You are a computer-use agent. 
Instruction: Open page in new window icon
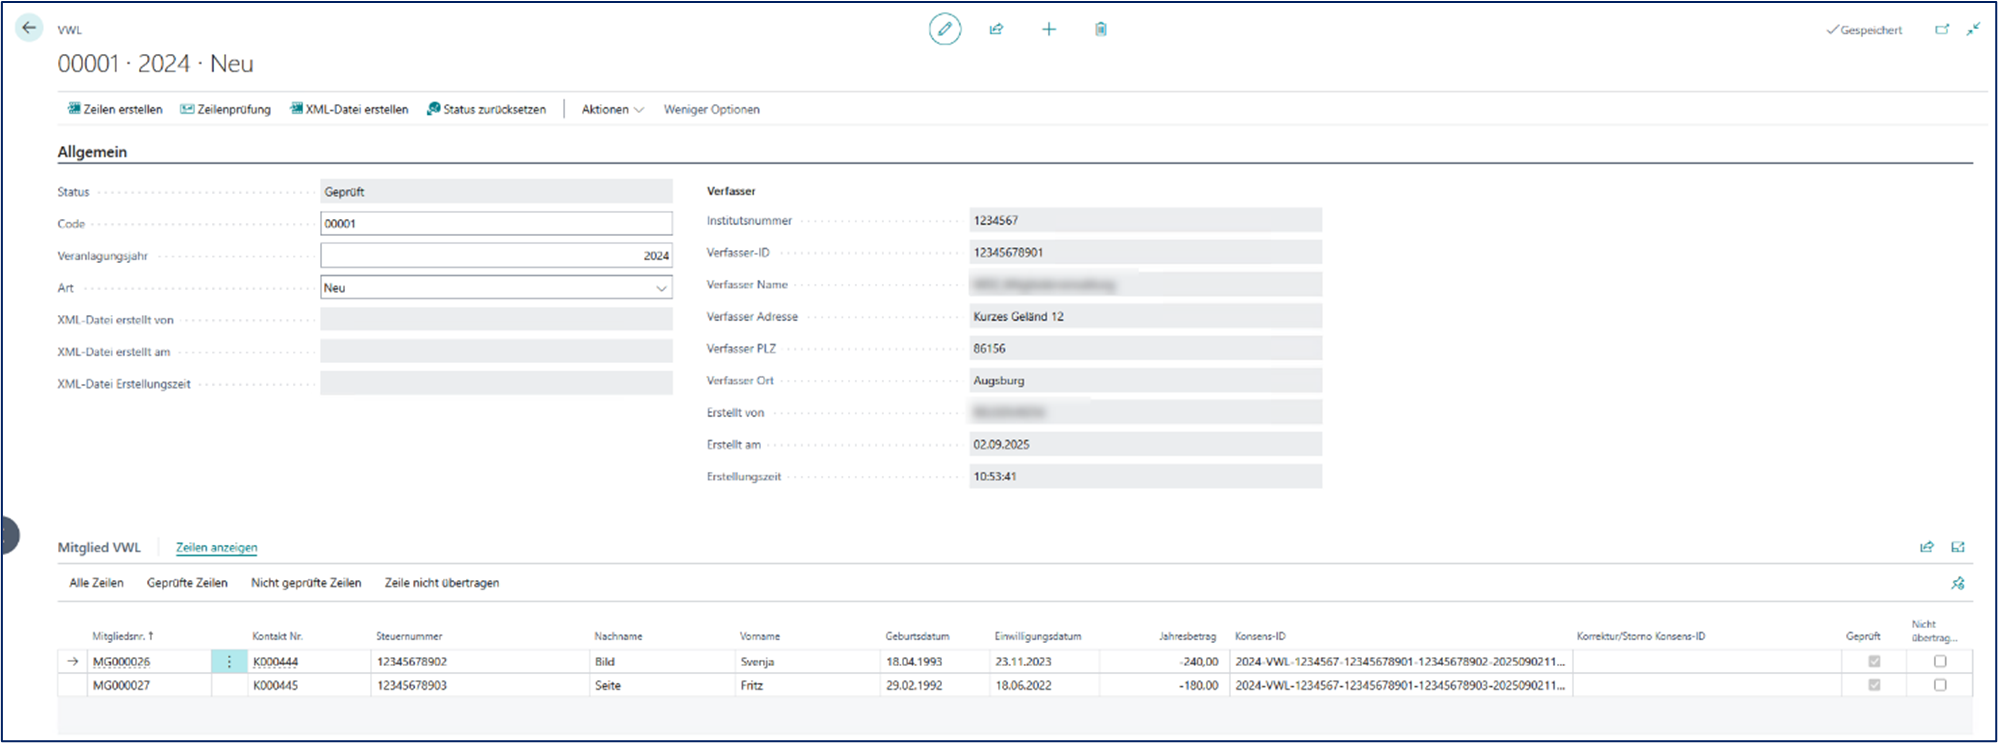pos(1942,29)
